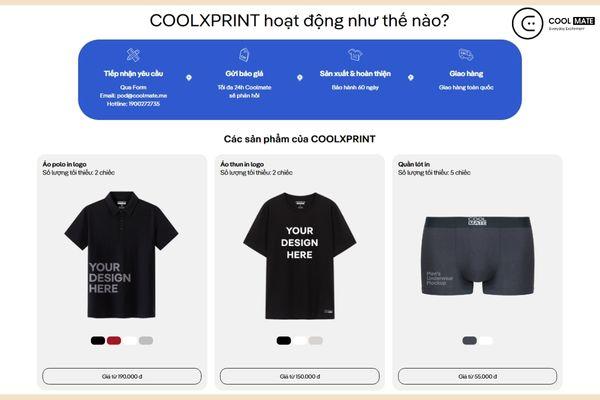Click the step marker after 'Gửi báo giá'
The height and width of the screenshot is (400, 600).
[300, 78]
